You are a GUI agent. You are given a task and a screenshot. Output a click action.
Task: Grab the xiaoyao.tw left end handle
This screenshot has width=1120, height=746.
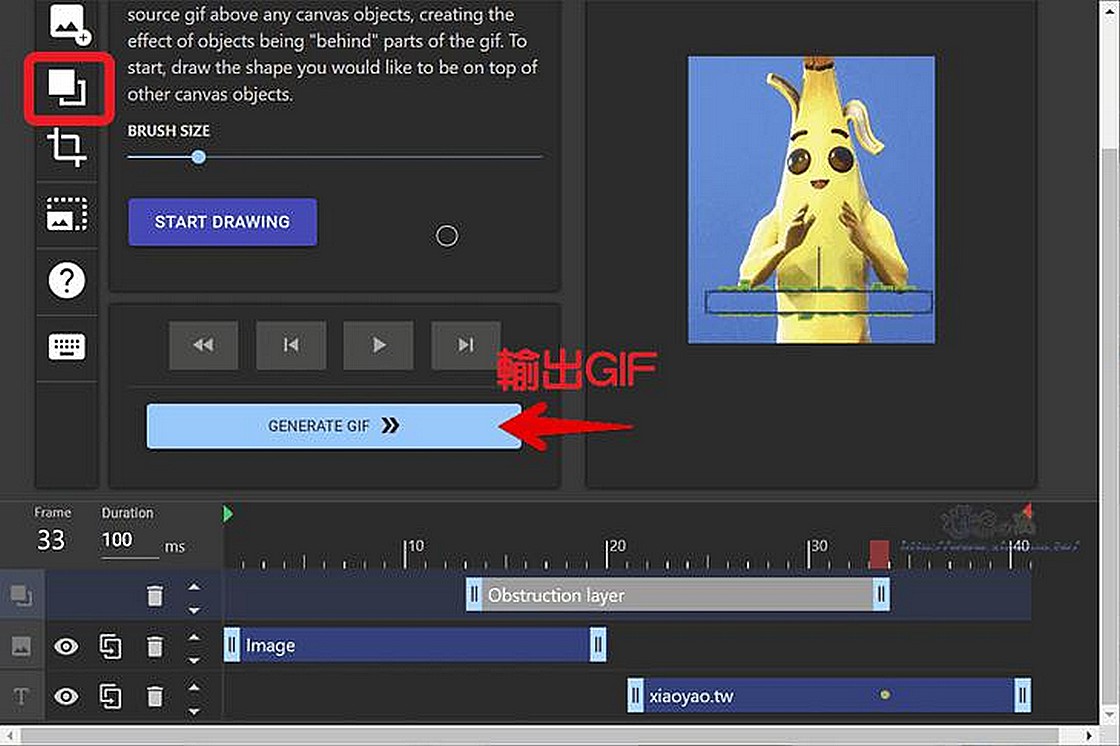635,695
